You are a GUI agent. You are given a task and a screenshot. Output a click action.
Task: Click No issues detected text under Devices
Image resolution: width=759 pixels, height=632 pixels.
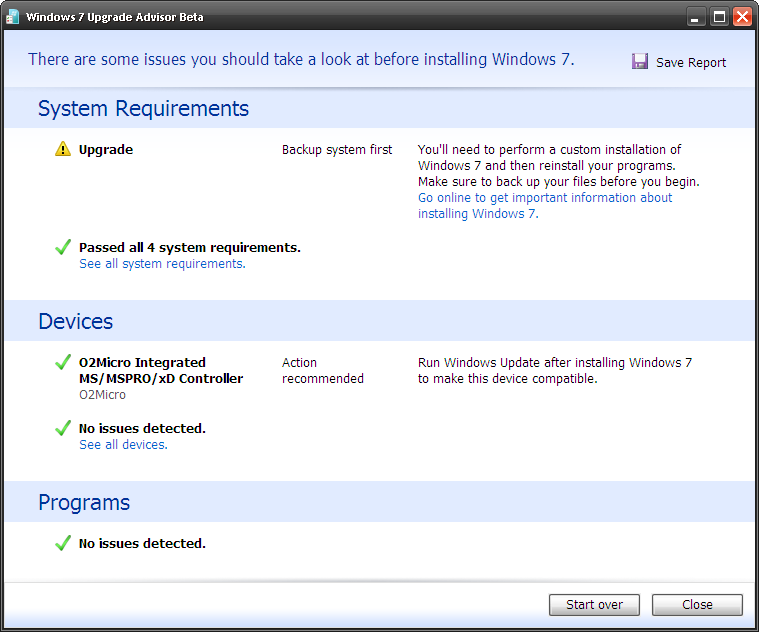click(142, 429)
